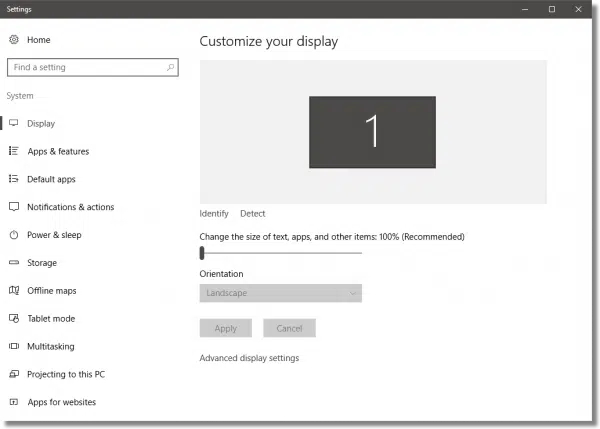Screen dimensions: 600x429
Task: Open the Display settings section
Action: [x=41, y=124]
